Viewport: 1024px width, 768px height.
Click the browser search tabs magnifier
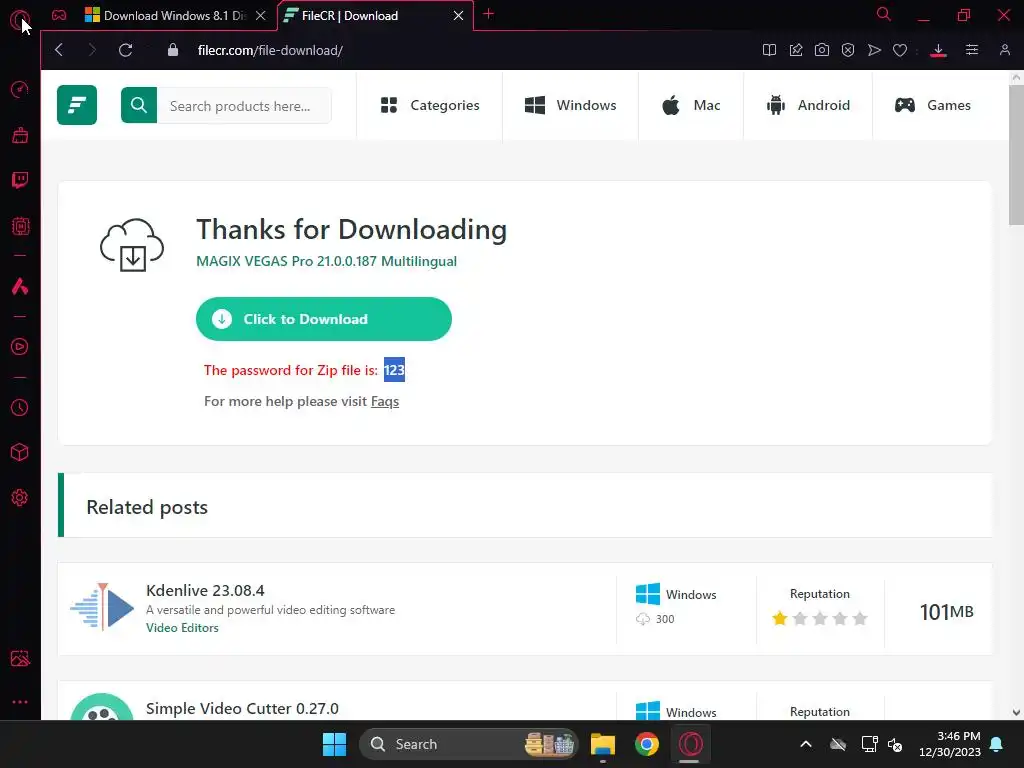(884, 14)
